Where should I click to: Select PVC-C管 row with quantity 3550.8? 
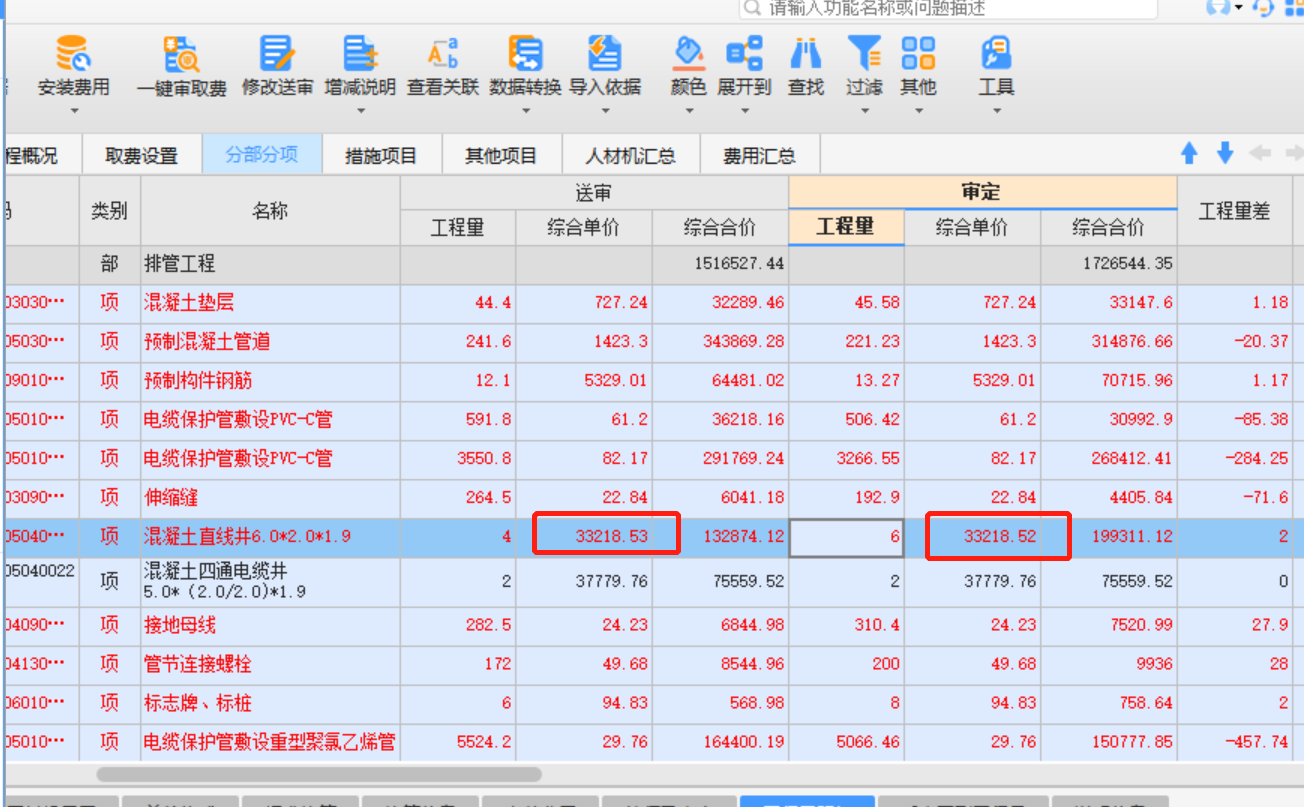click(238, 459)
